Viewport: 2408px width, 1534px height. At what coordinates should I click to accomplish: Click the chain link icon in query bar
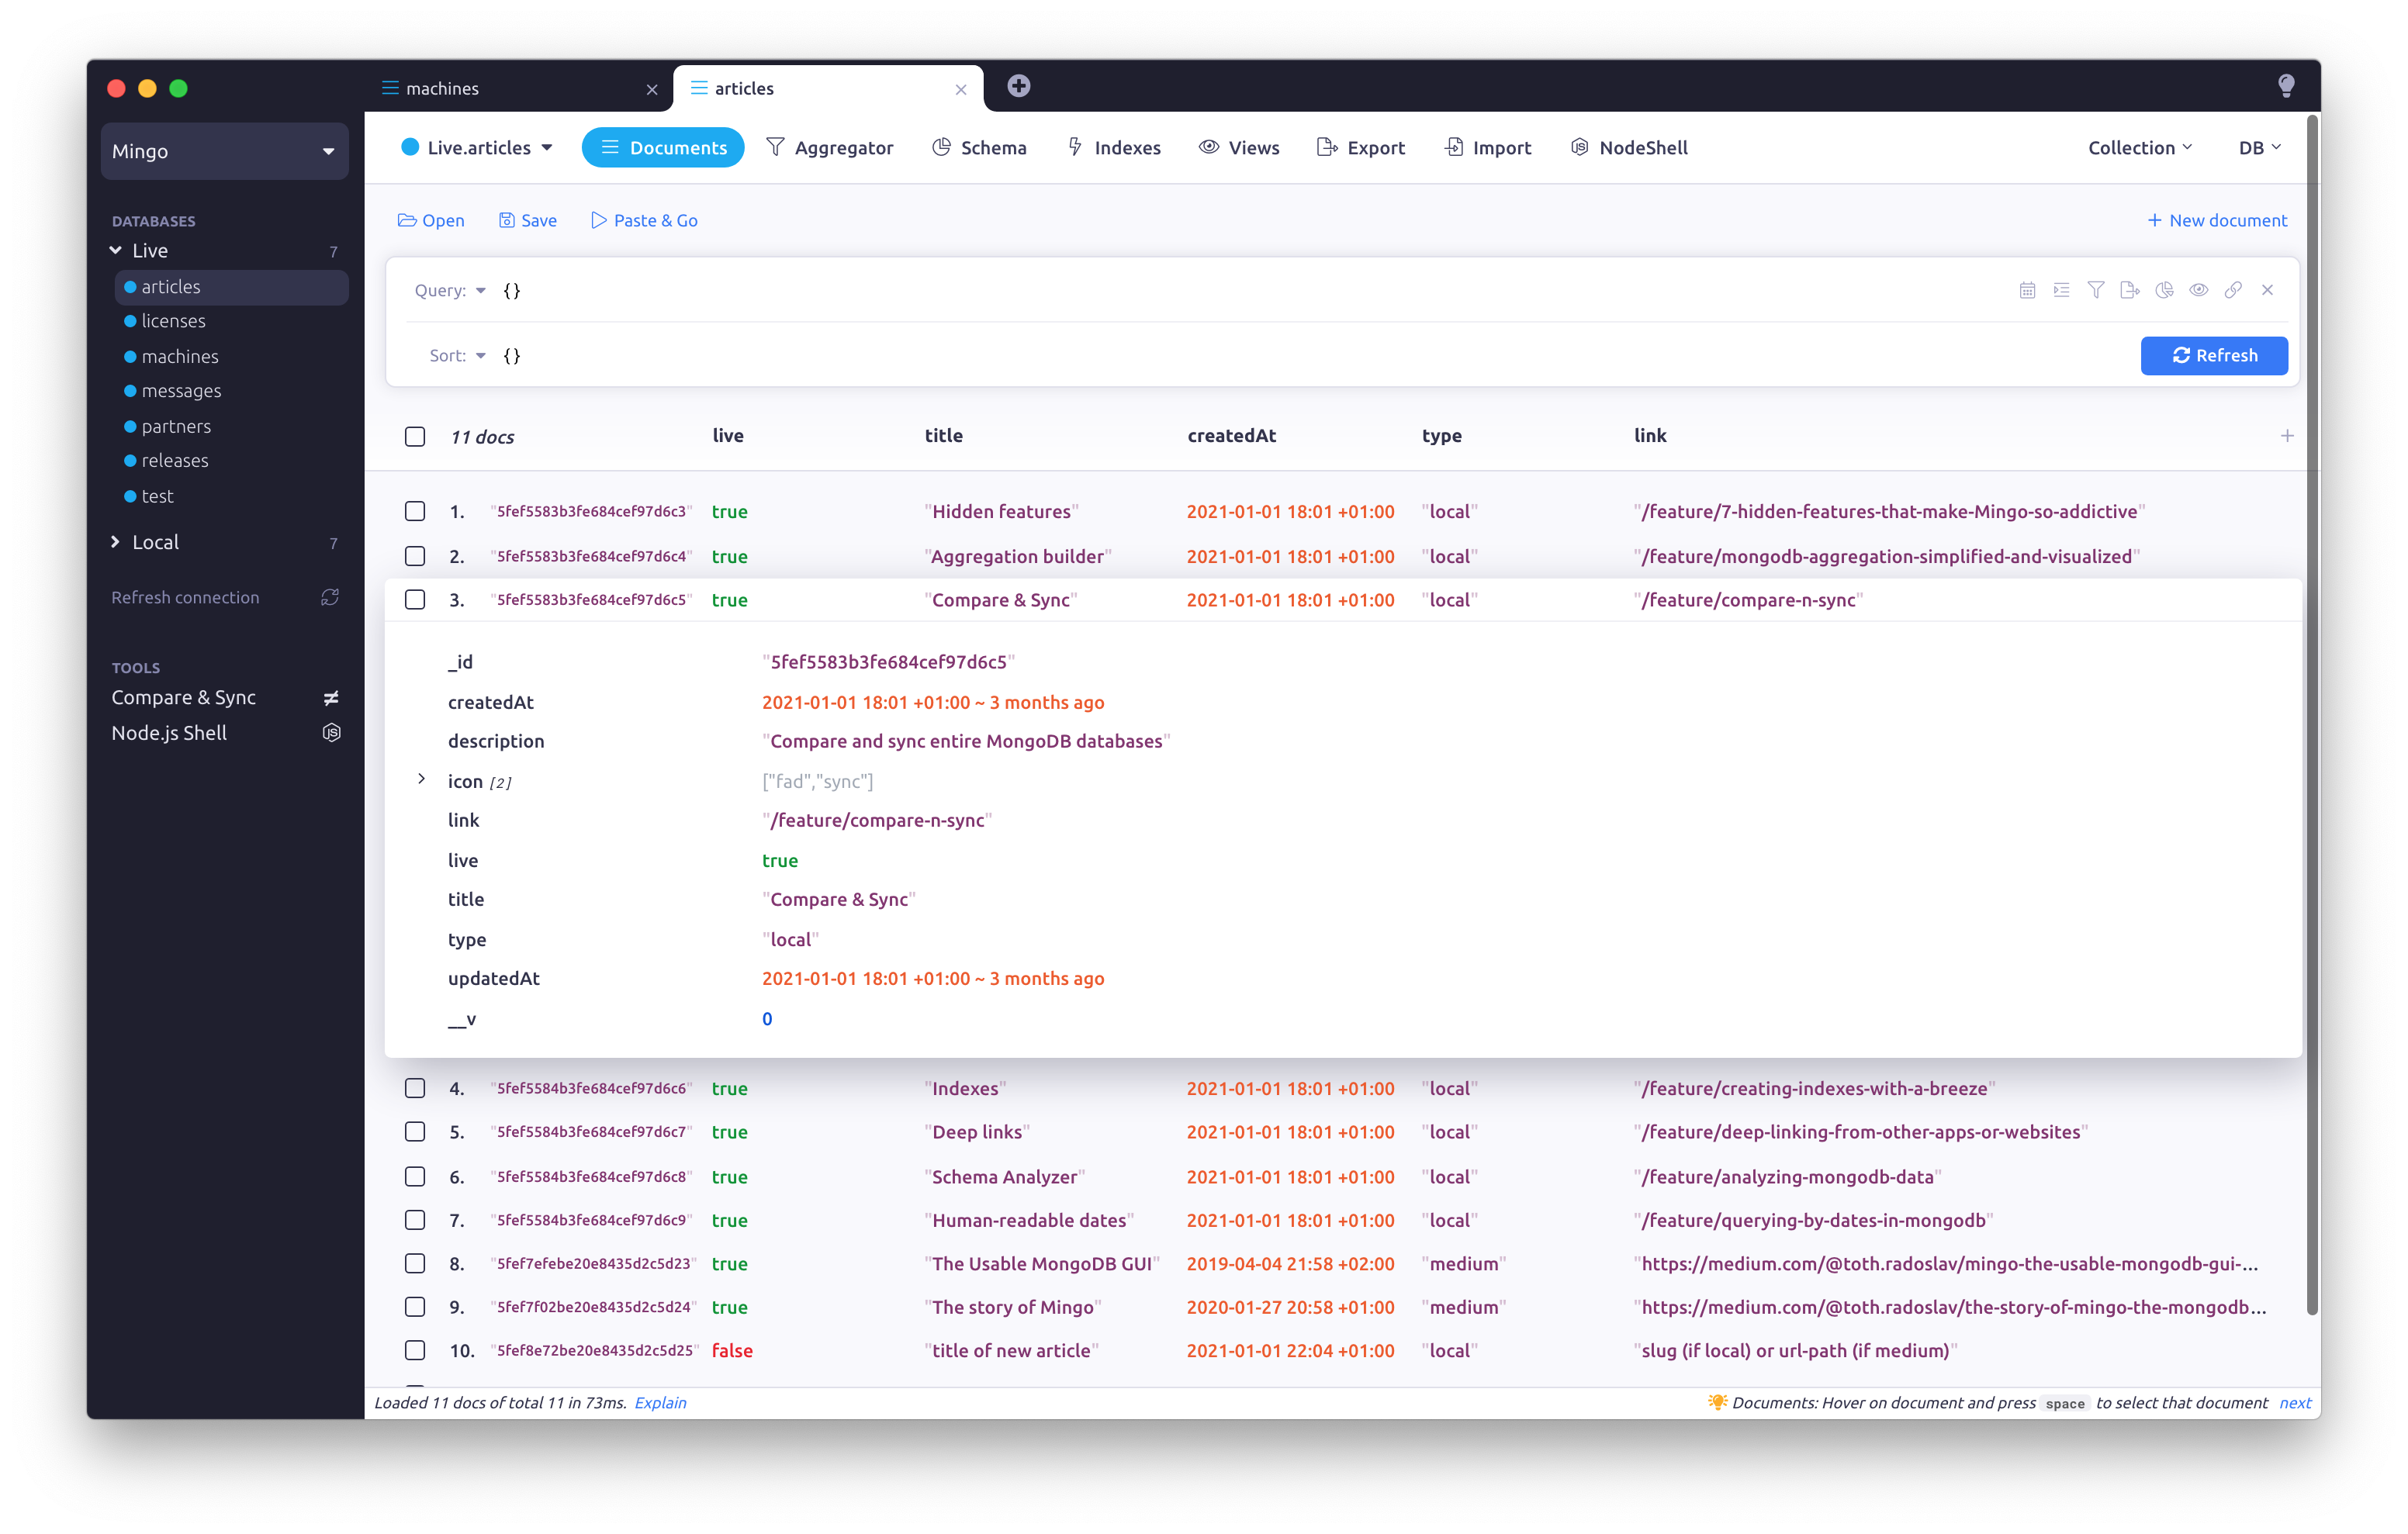coord(2233,290)
